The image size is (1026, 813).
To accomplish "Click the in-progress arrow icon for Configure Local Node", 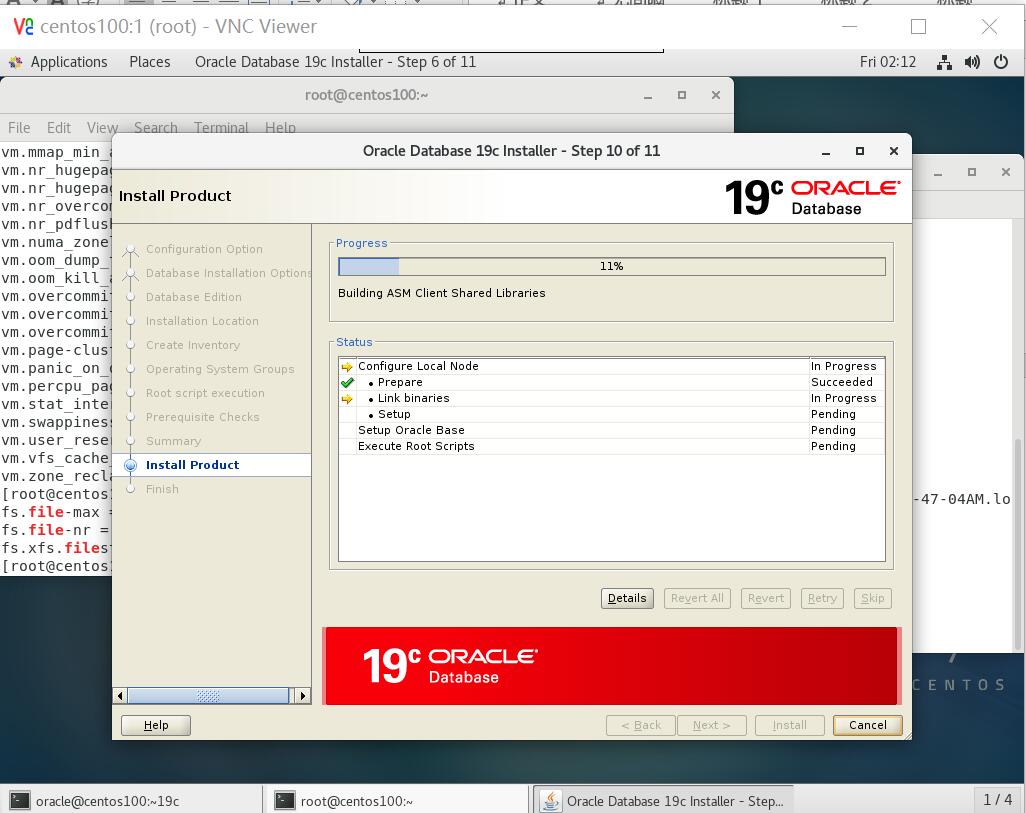I will pyautogui.click(x=347, y=367).
